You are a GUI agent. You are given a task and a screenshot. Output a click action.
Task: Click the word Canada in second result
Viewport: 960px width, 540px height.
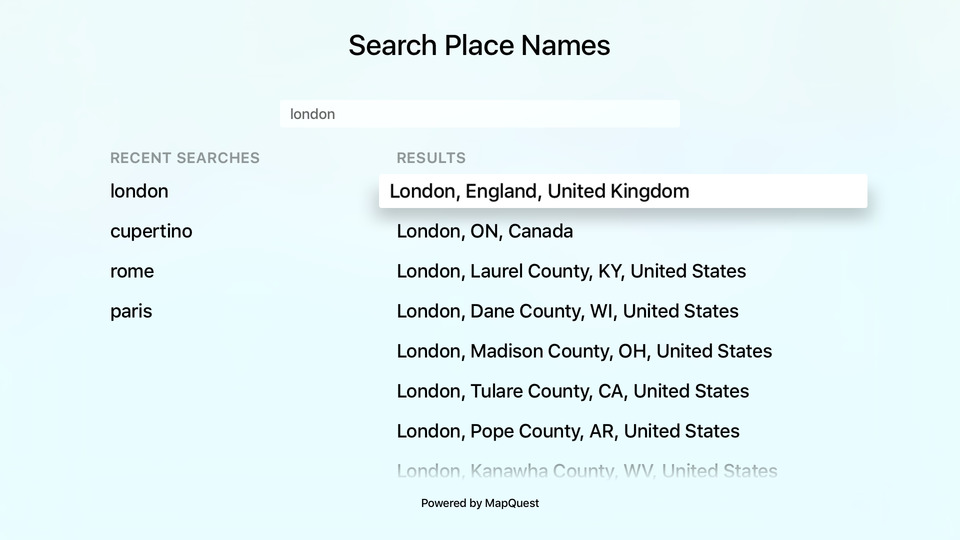point(541,231)
